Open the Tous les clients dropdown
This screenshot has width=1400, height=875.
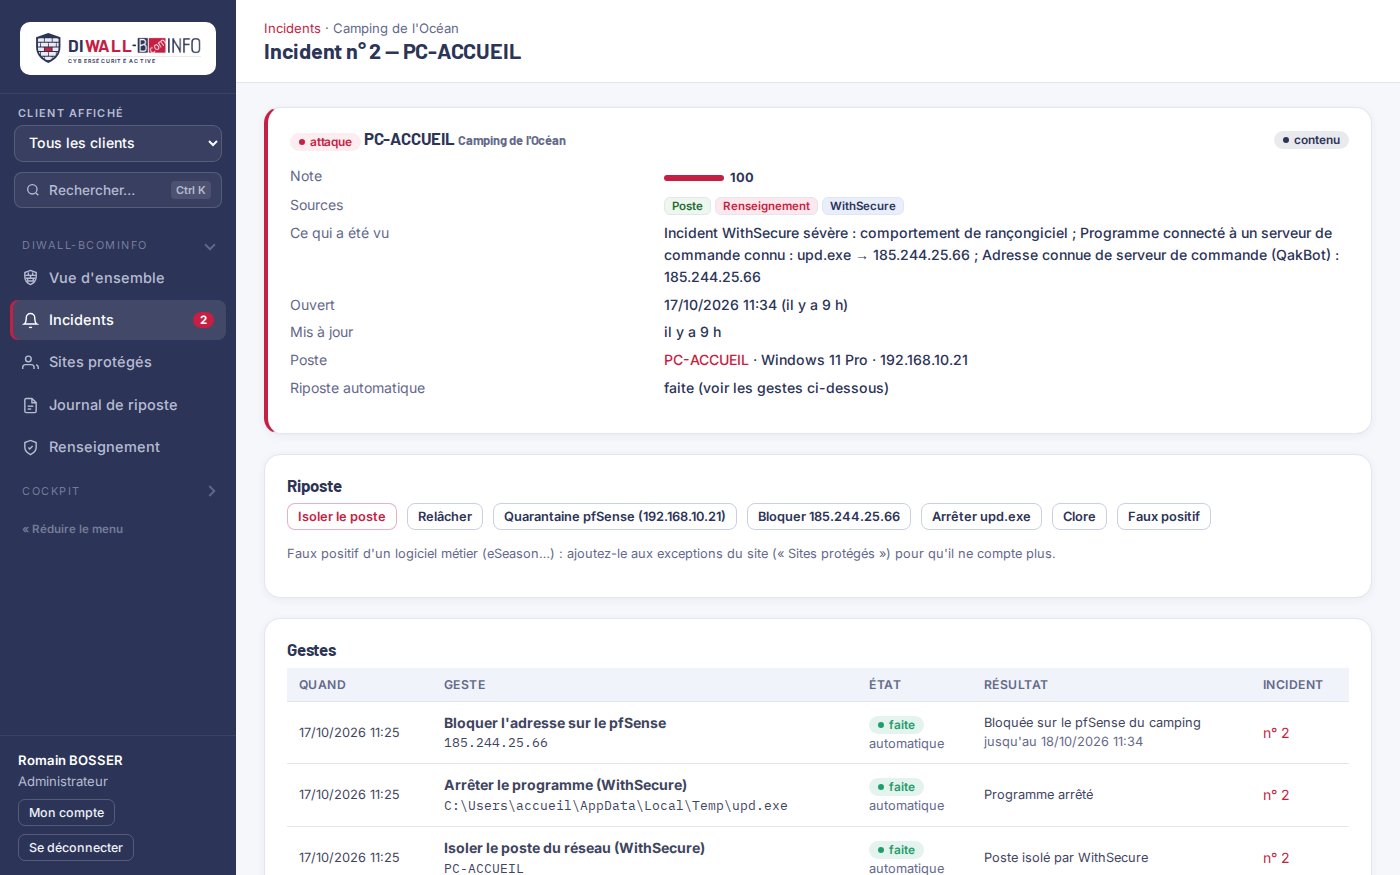[118, 143]
